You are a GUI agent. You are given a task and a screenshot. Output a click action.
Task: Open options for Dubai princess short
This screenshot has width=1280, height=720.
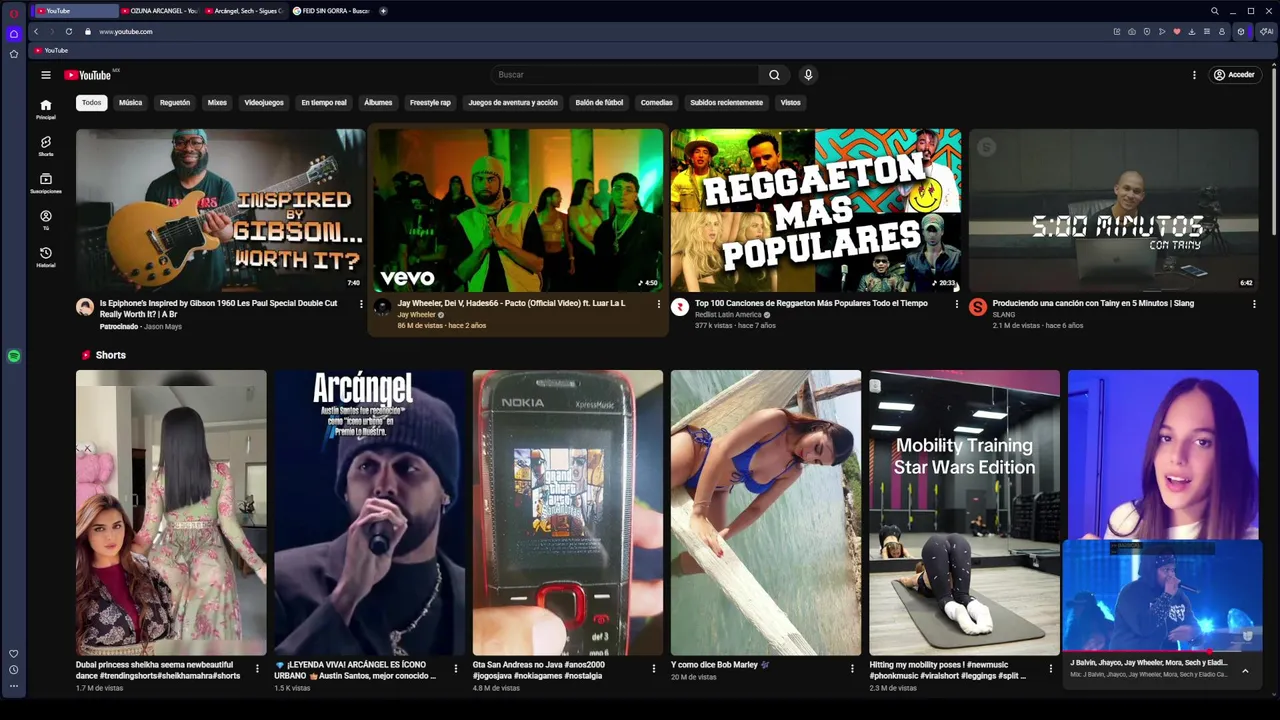(257, 669)
